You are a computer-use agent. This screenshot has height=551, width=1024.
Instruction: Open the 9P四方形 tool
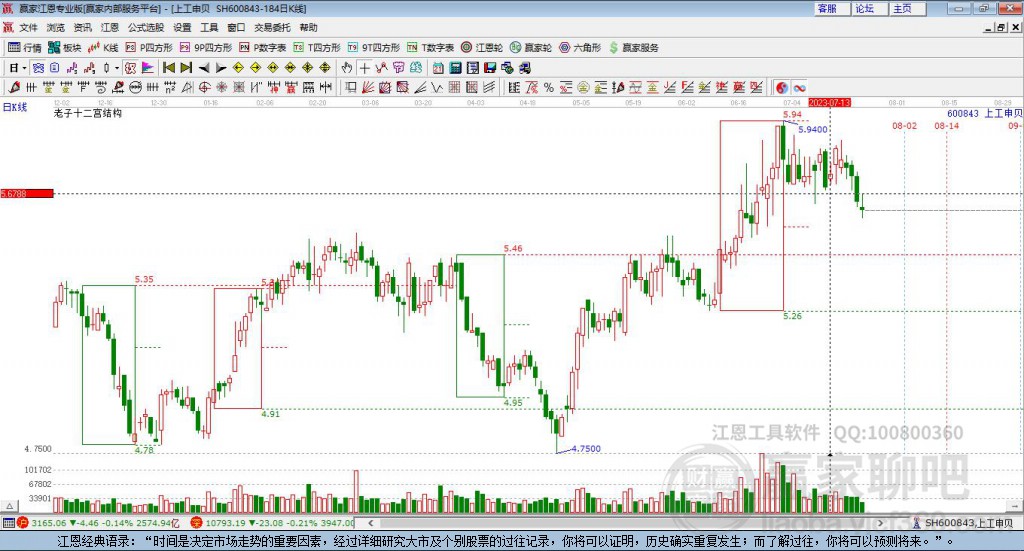click(206, 47)
